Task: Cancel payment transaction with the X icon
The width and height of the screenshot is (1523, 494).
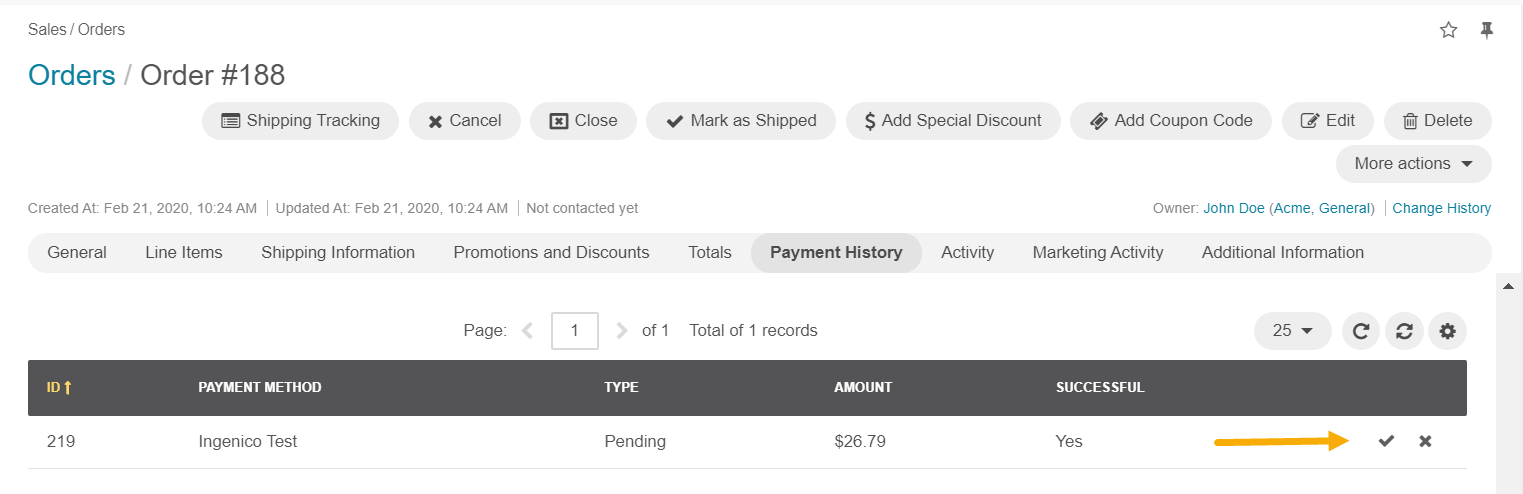Action: tap(1425, 441)
